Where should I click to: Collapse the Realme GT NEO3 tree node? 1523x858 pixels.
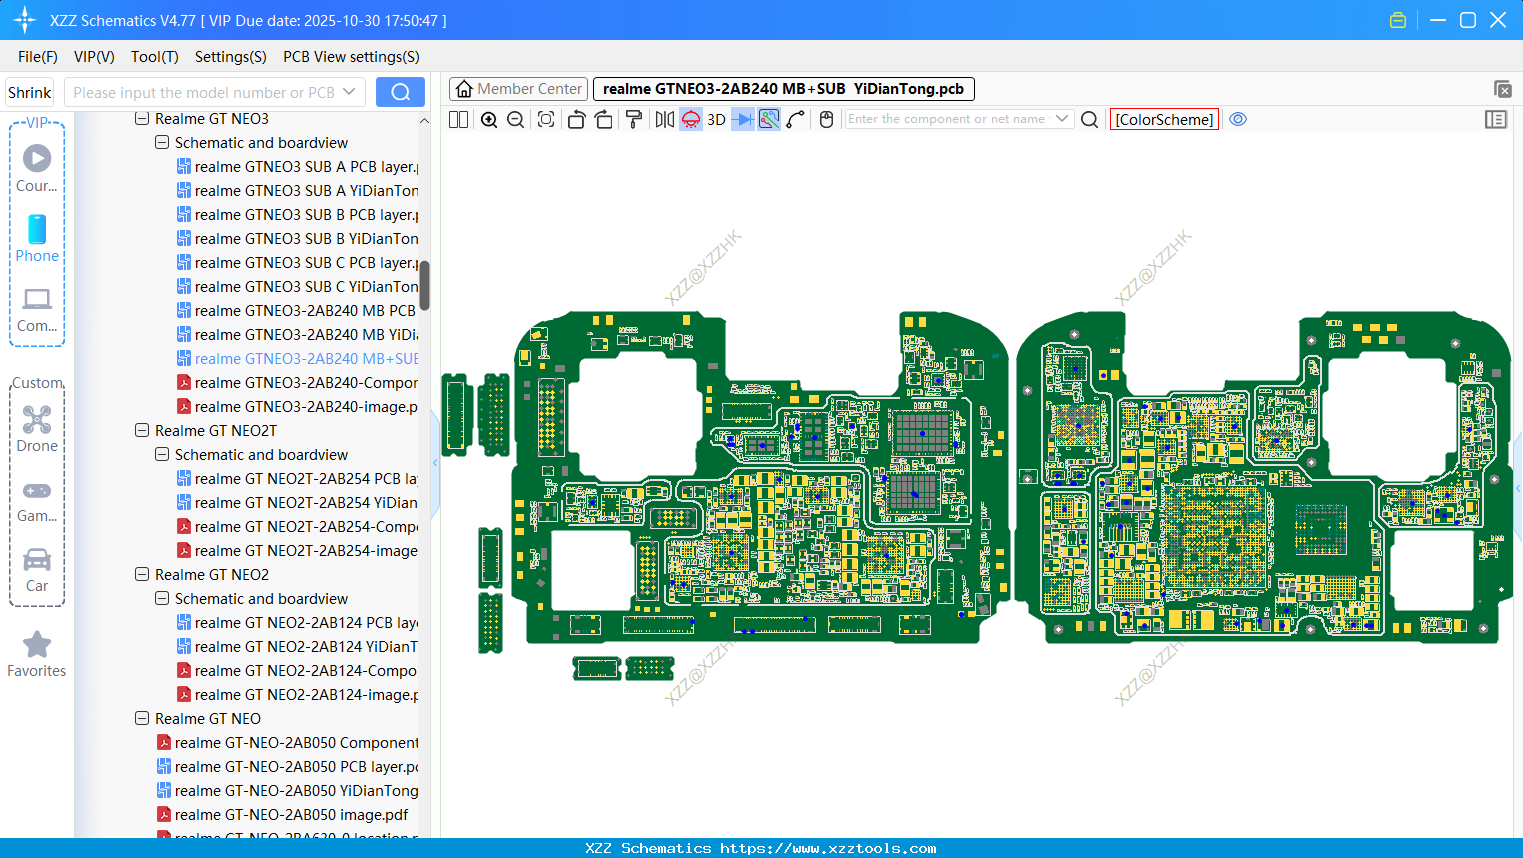point(142,119)
